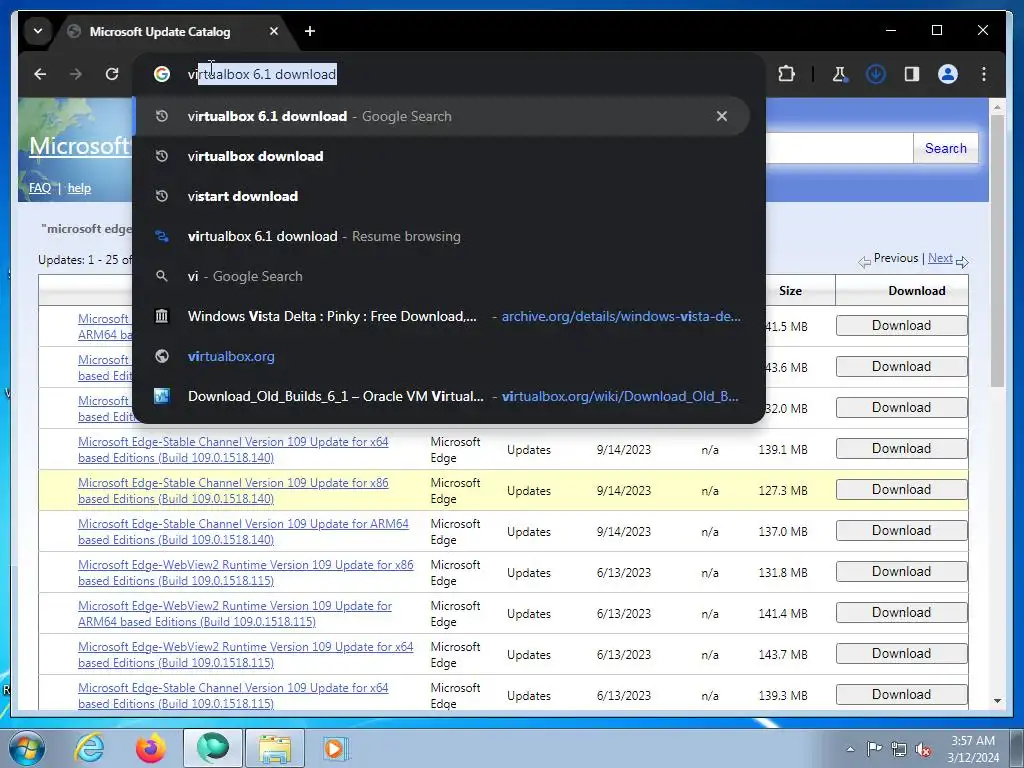Open Edge-Stable x86 Build 109.0.1518.140 link
Screen dimensions: 1024x768
pyautogui.click(x=233, y=490)
